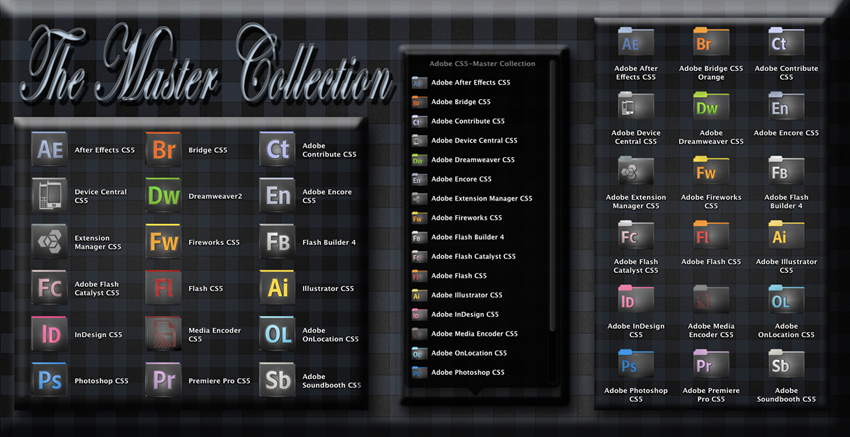Click the Adobe Bridge CS5 Orange folder
The height and width of the screenshot is (437, 850).
(x=711, y=42)
